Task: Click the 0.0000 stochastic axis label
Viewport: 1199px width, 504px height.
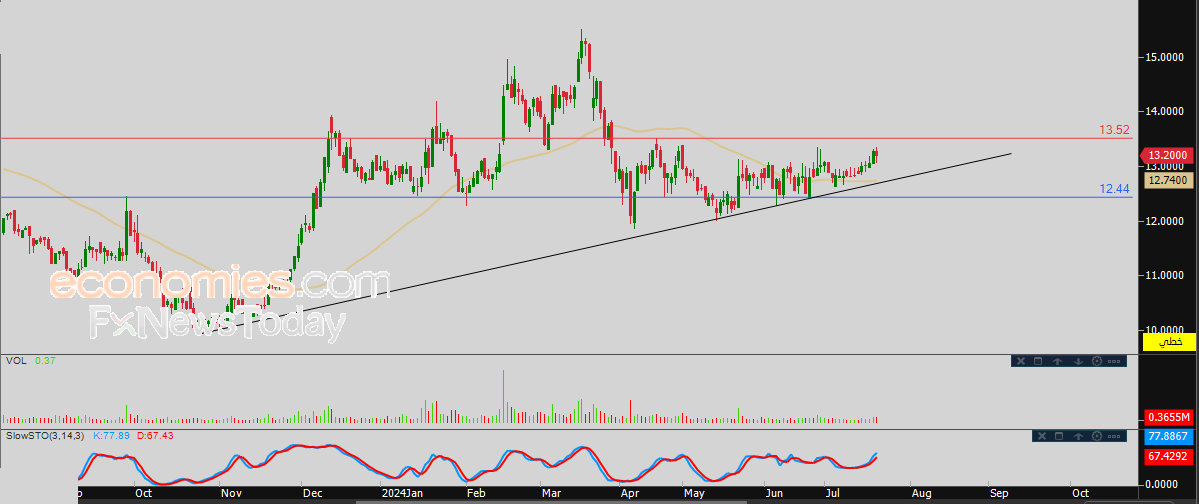Action: pyautogui.click(x=1161, y=484)
